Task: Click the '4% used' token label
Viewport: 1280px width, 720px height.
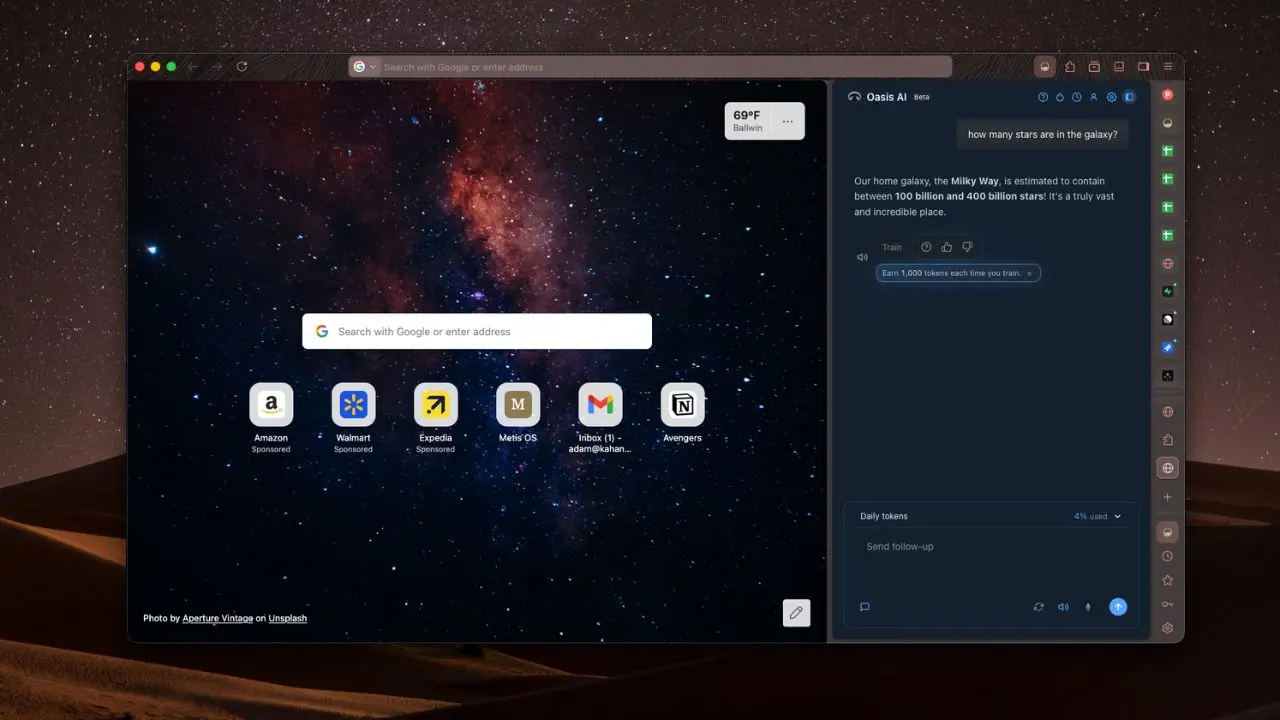Action: click(1090, 516)
